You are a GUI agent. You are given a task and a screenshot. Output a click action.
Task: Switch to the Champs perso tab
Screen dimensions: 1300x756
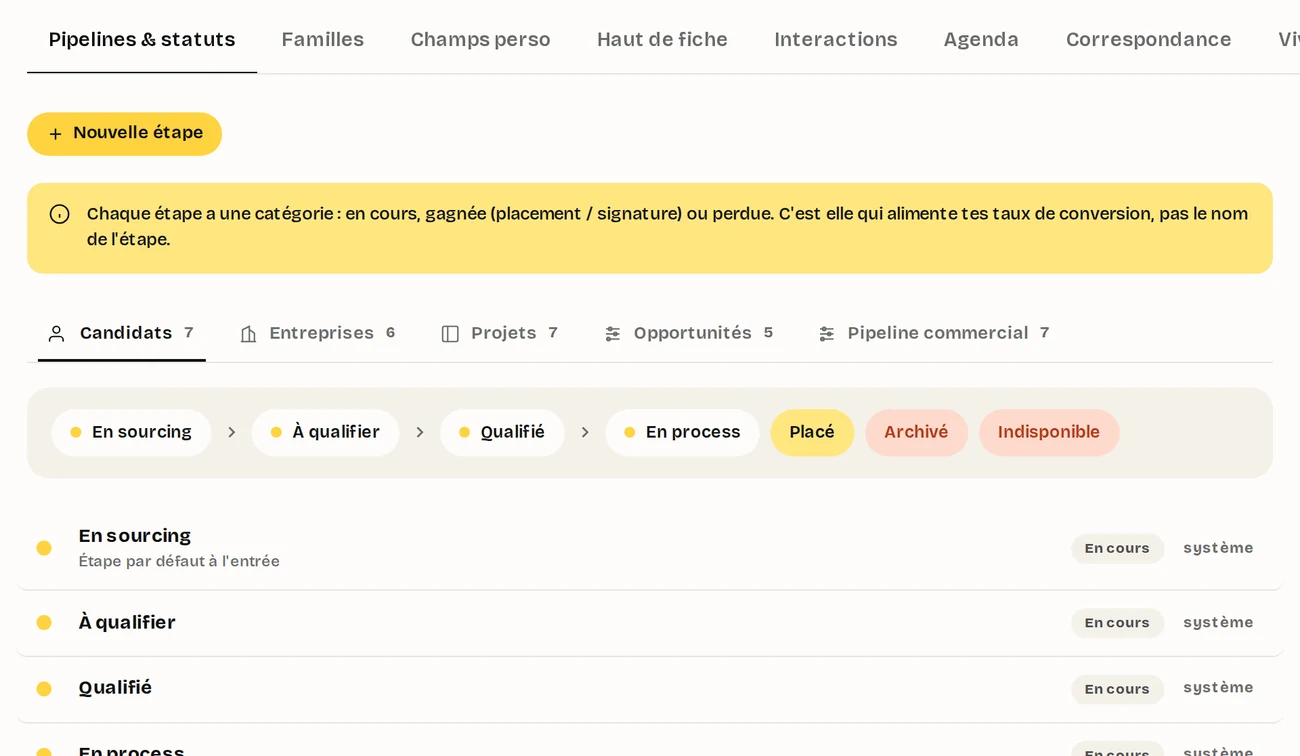(480, 40)
